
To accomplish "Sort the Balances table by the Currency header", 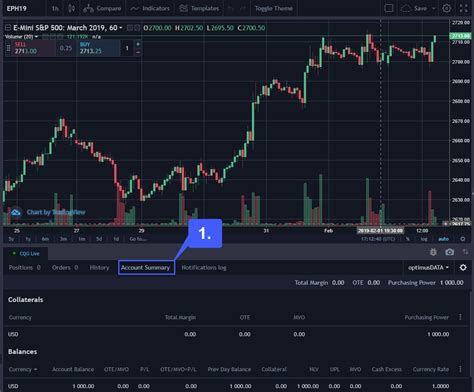I will pos(23,369).
